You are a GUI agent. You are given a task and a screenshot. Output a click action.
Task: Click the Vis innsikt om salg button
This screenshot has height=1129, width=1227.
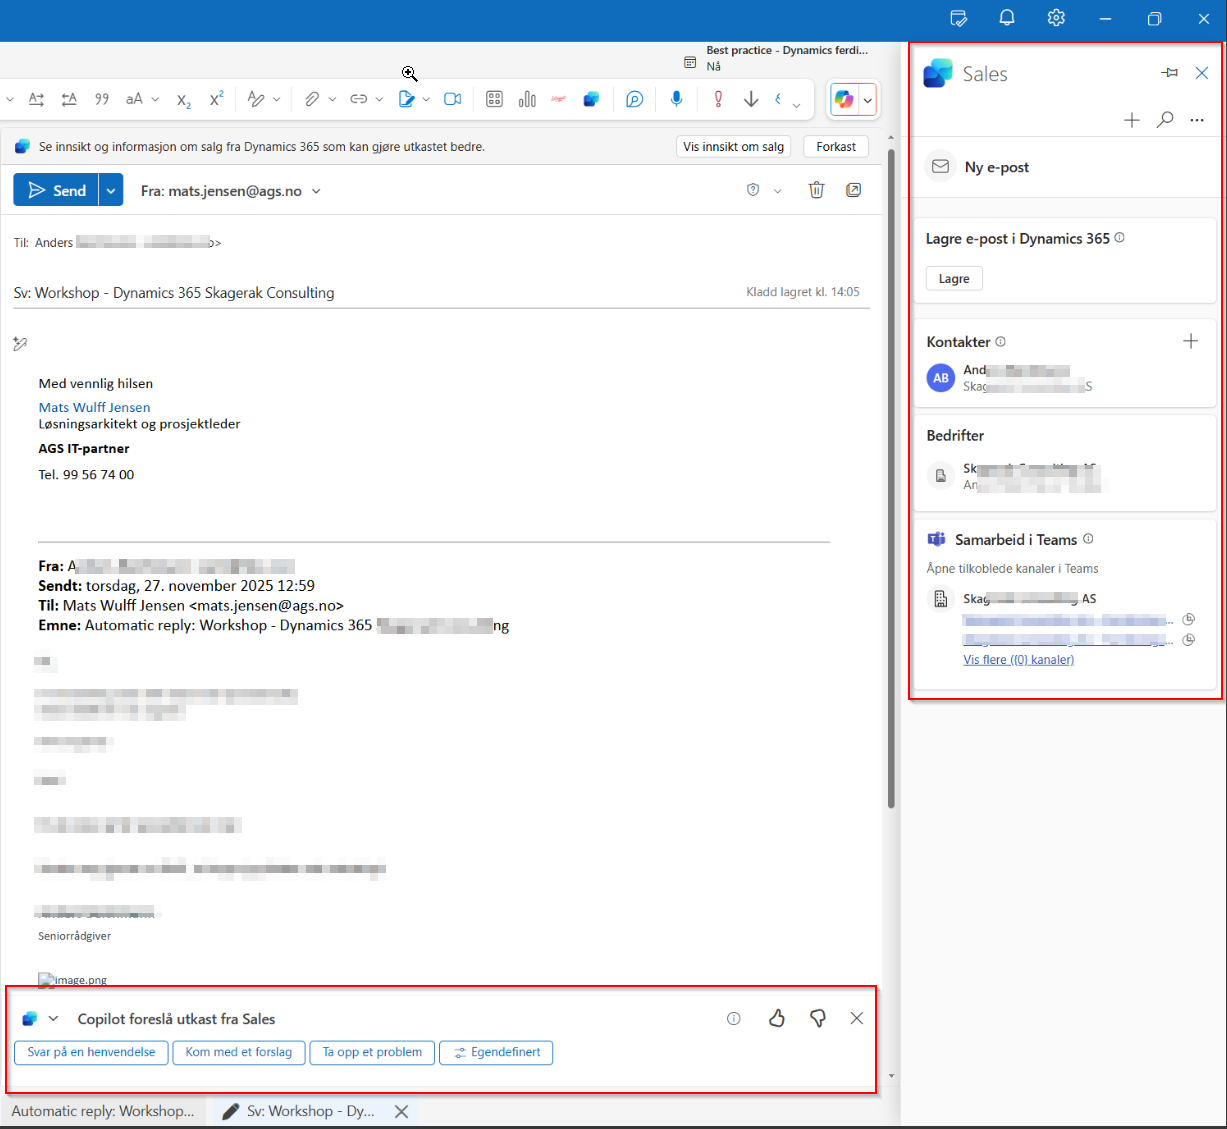(733, 147)
